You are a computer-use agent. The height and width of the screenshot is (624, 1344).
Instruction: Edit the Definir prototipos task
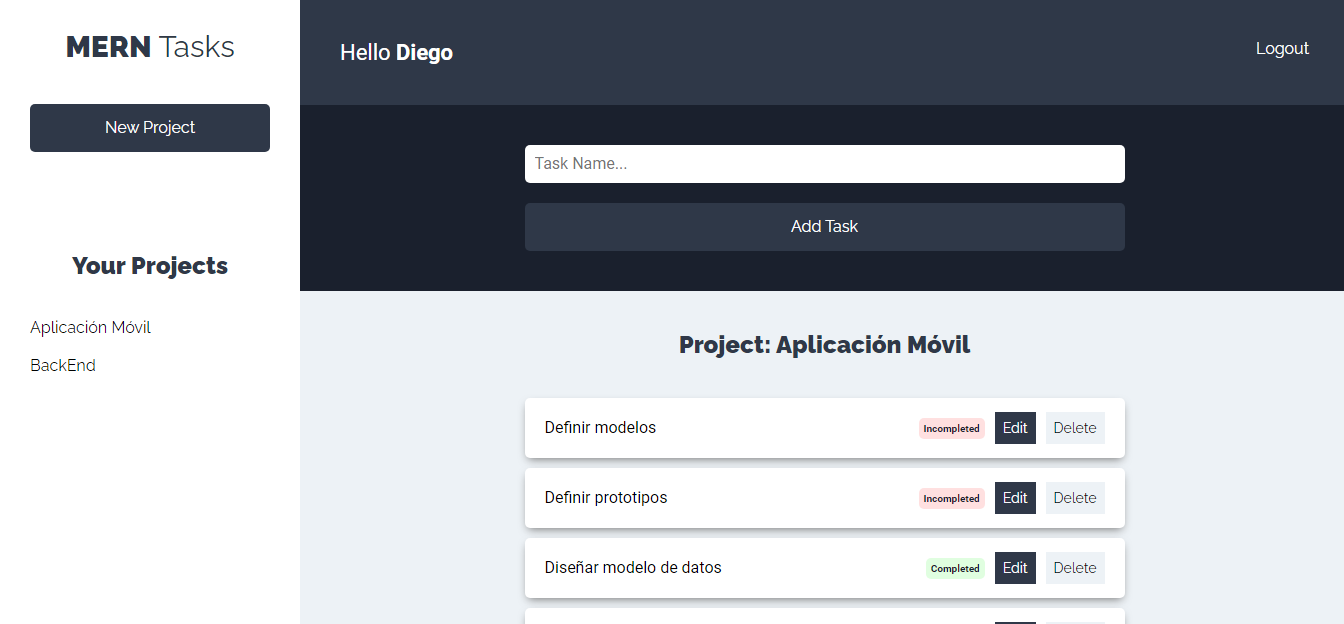click(x=1015, y=498)
